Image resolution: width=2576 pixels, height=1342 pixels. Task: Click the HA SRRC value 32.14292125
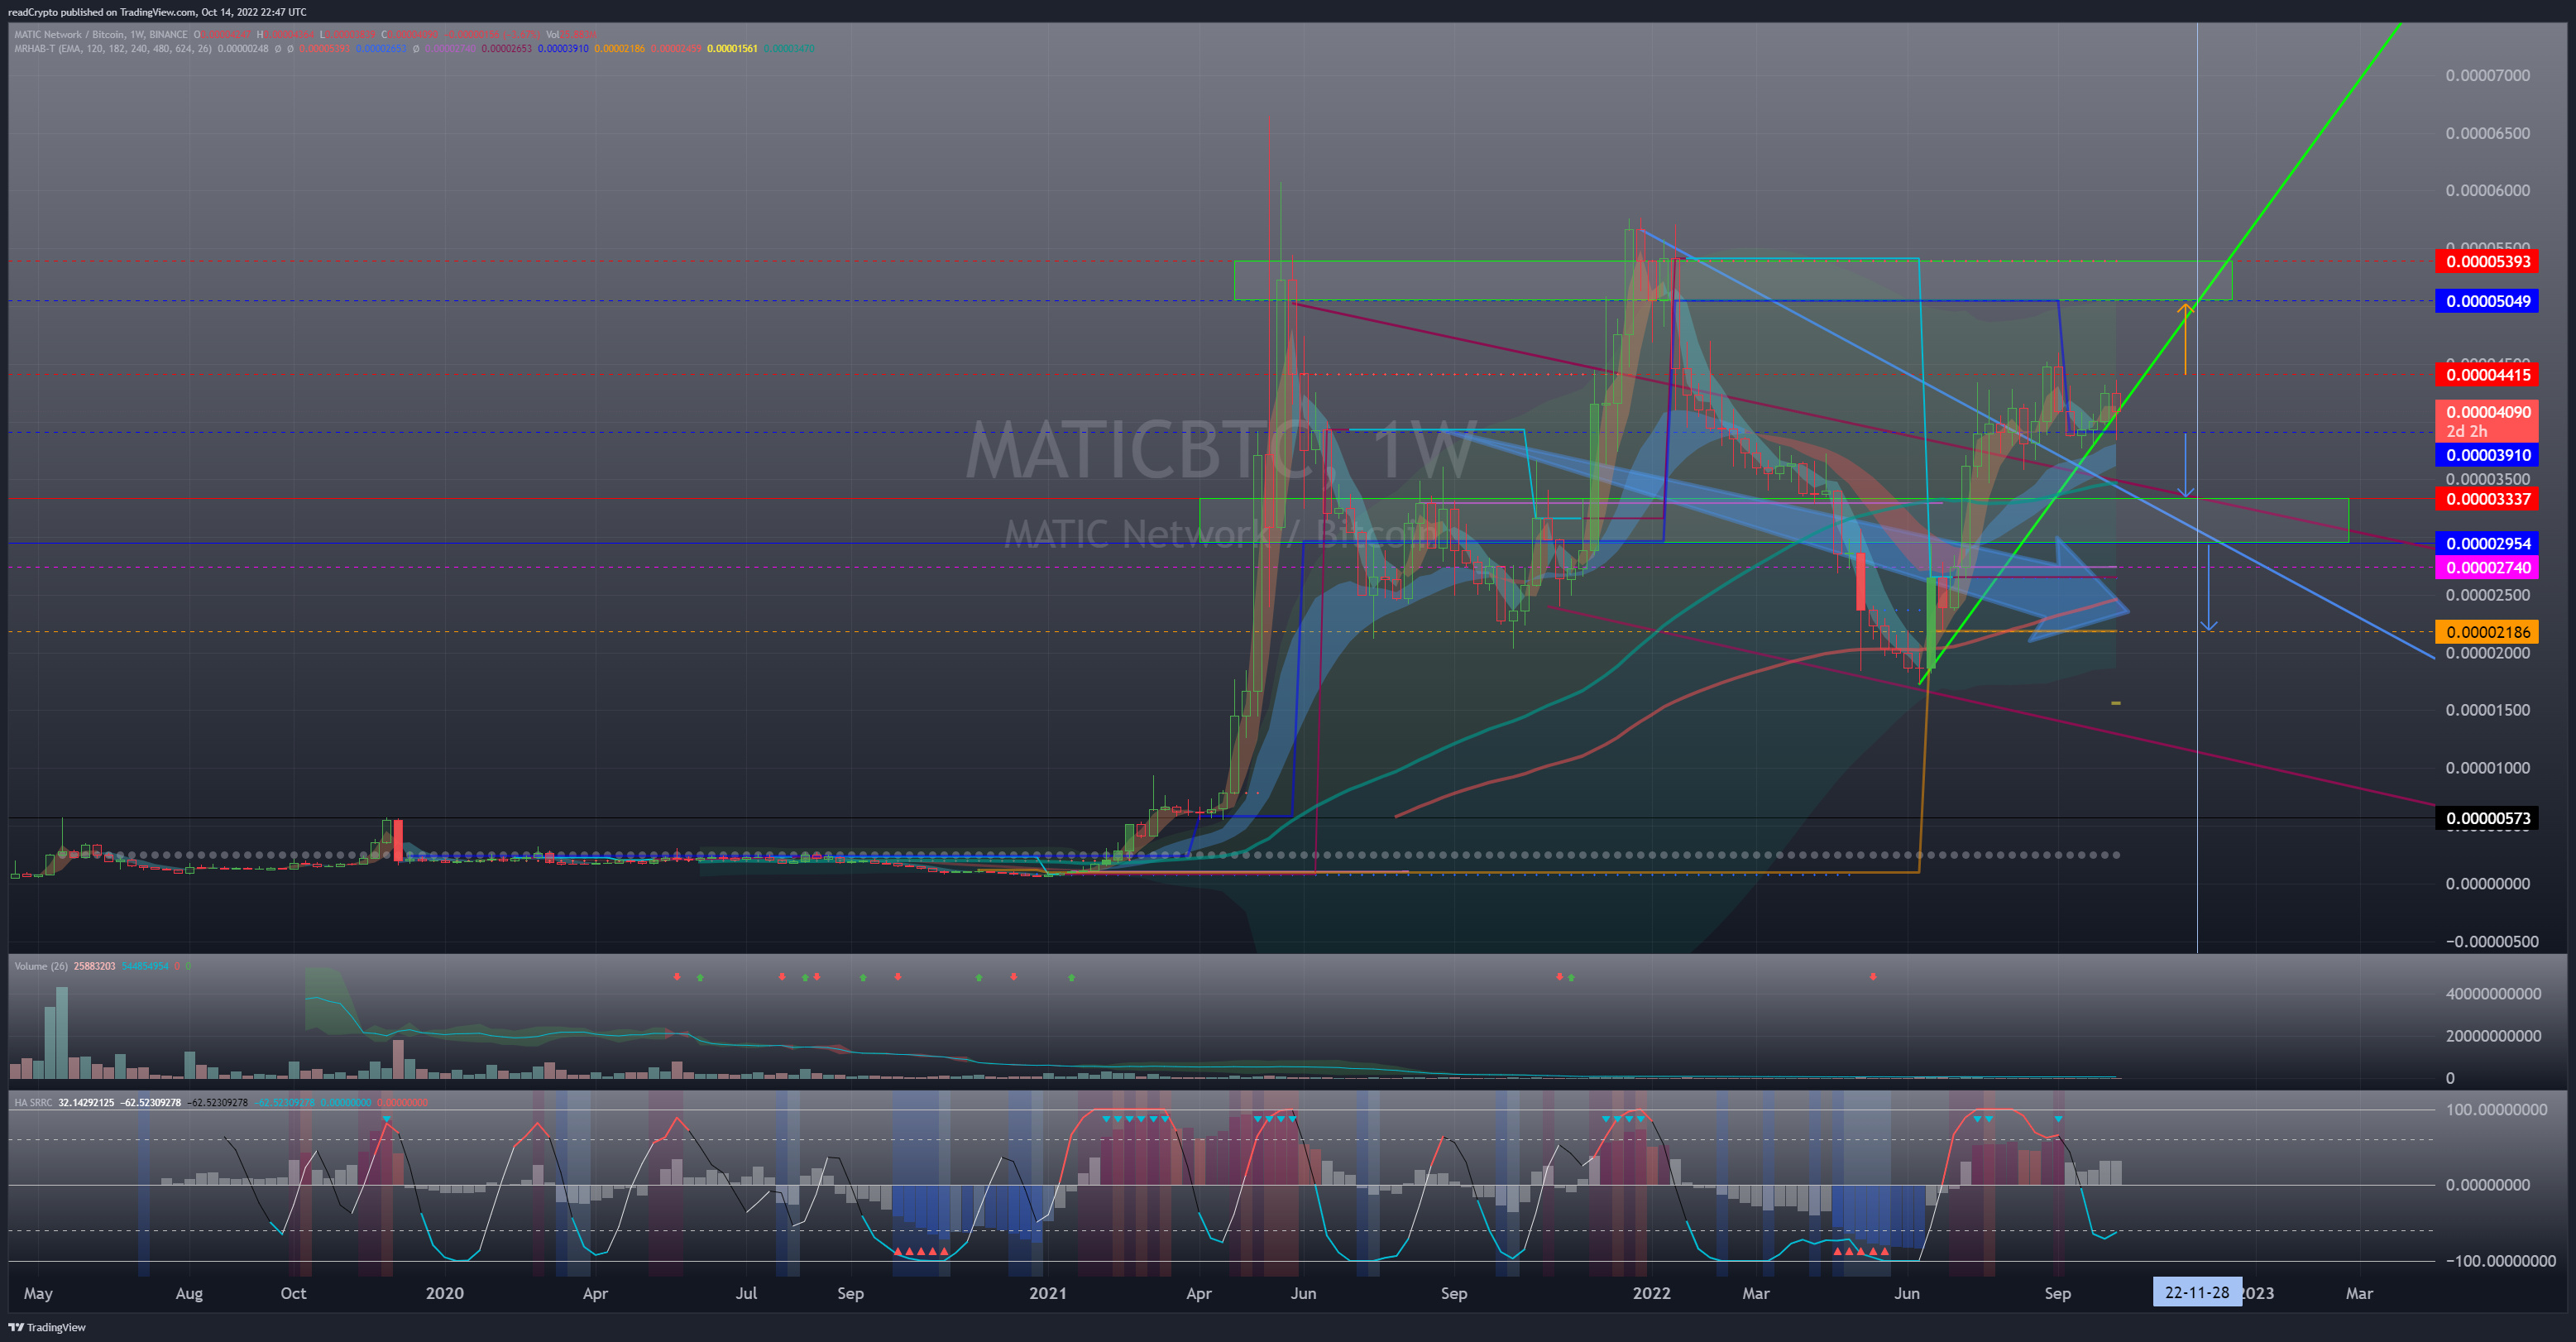point(86,1102)
